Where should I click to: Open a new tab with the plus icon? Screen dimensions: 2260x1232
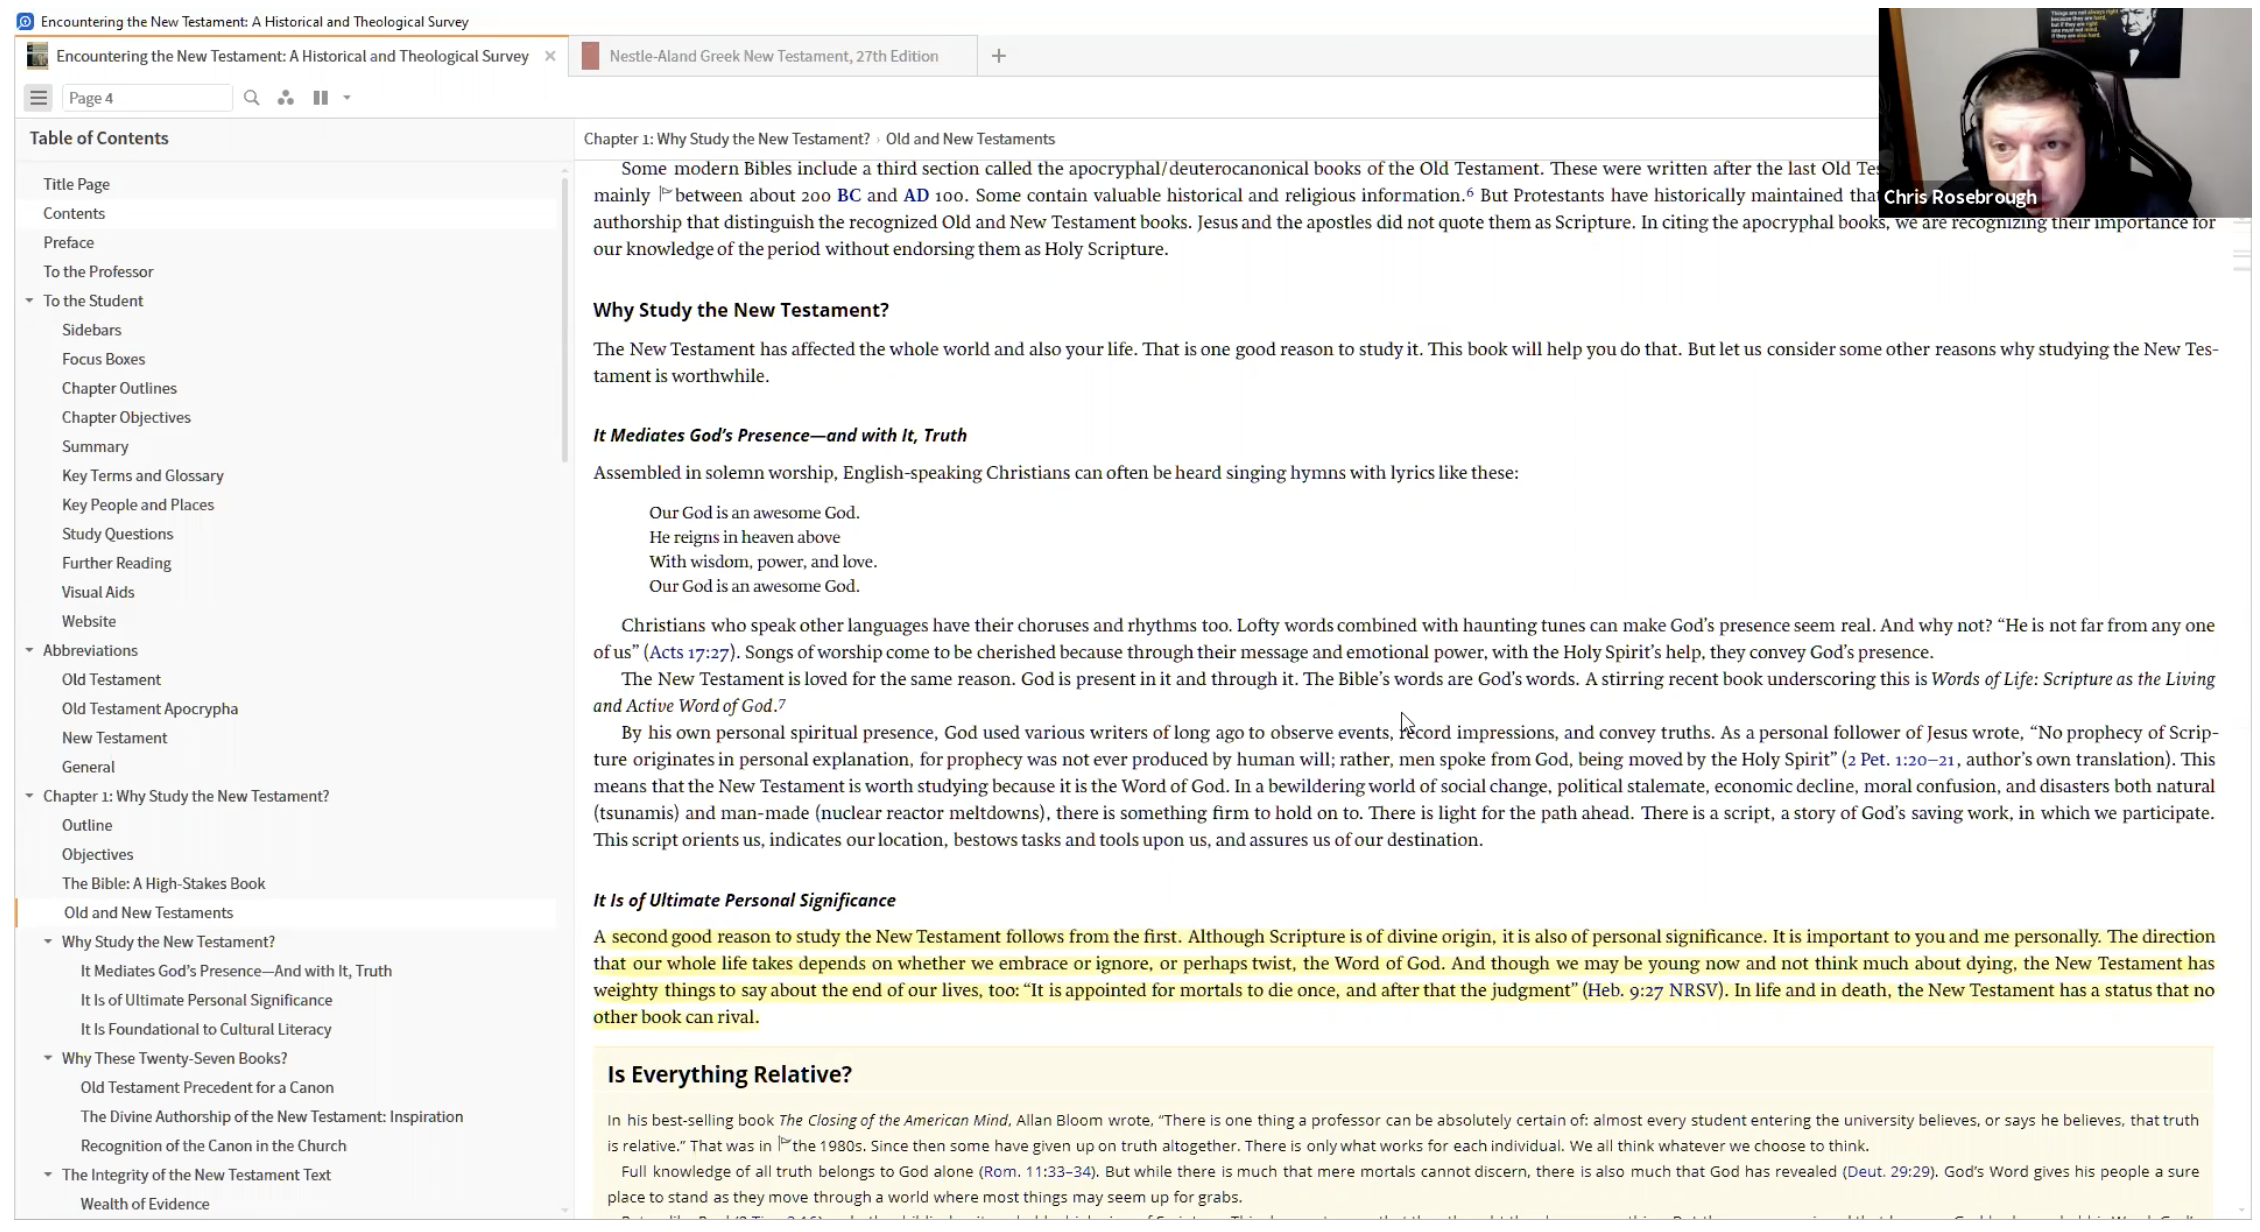[998, 56]
